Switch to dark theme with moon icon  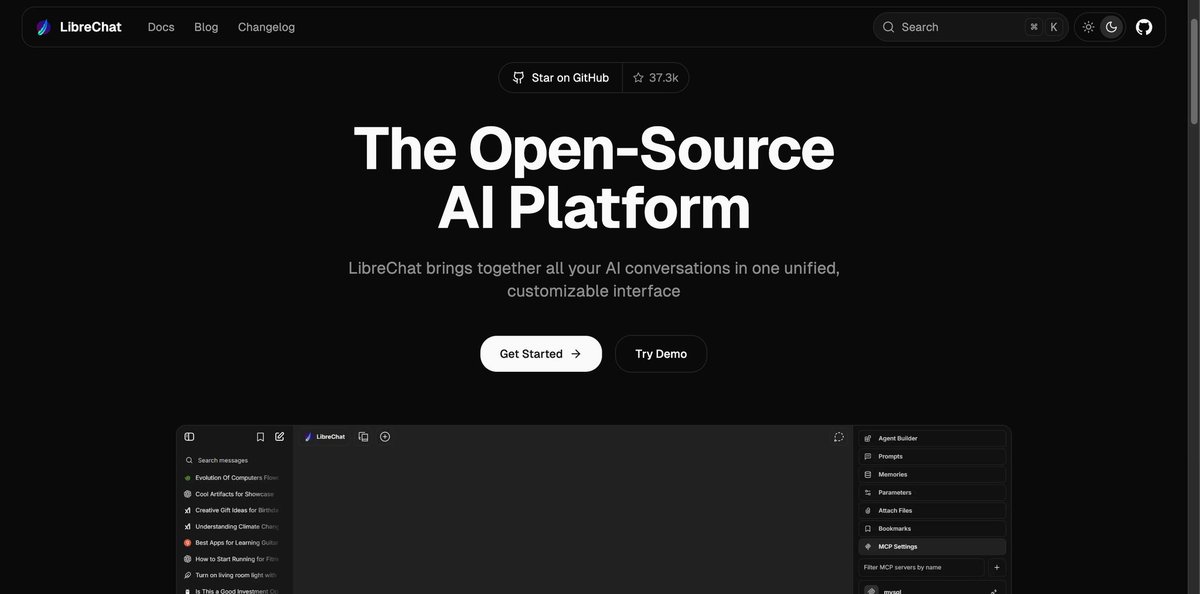1111,27
